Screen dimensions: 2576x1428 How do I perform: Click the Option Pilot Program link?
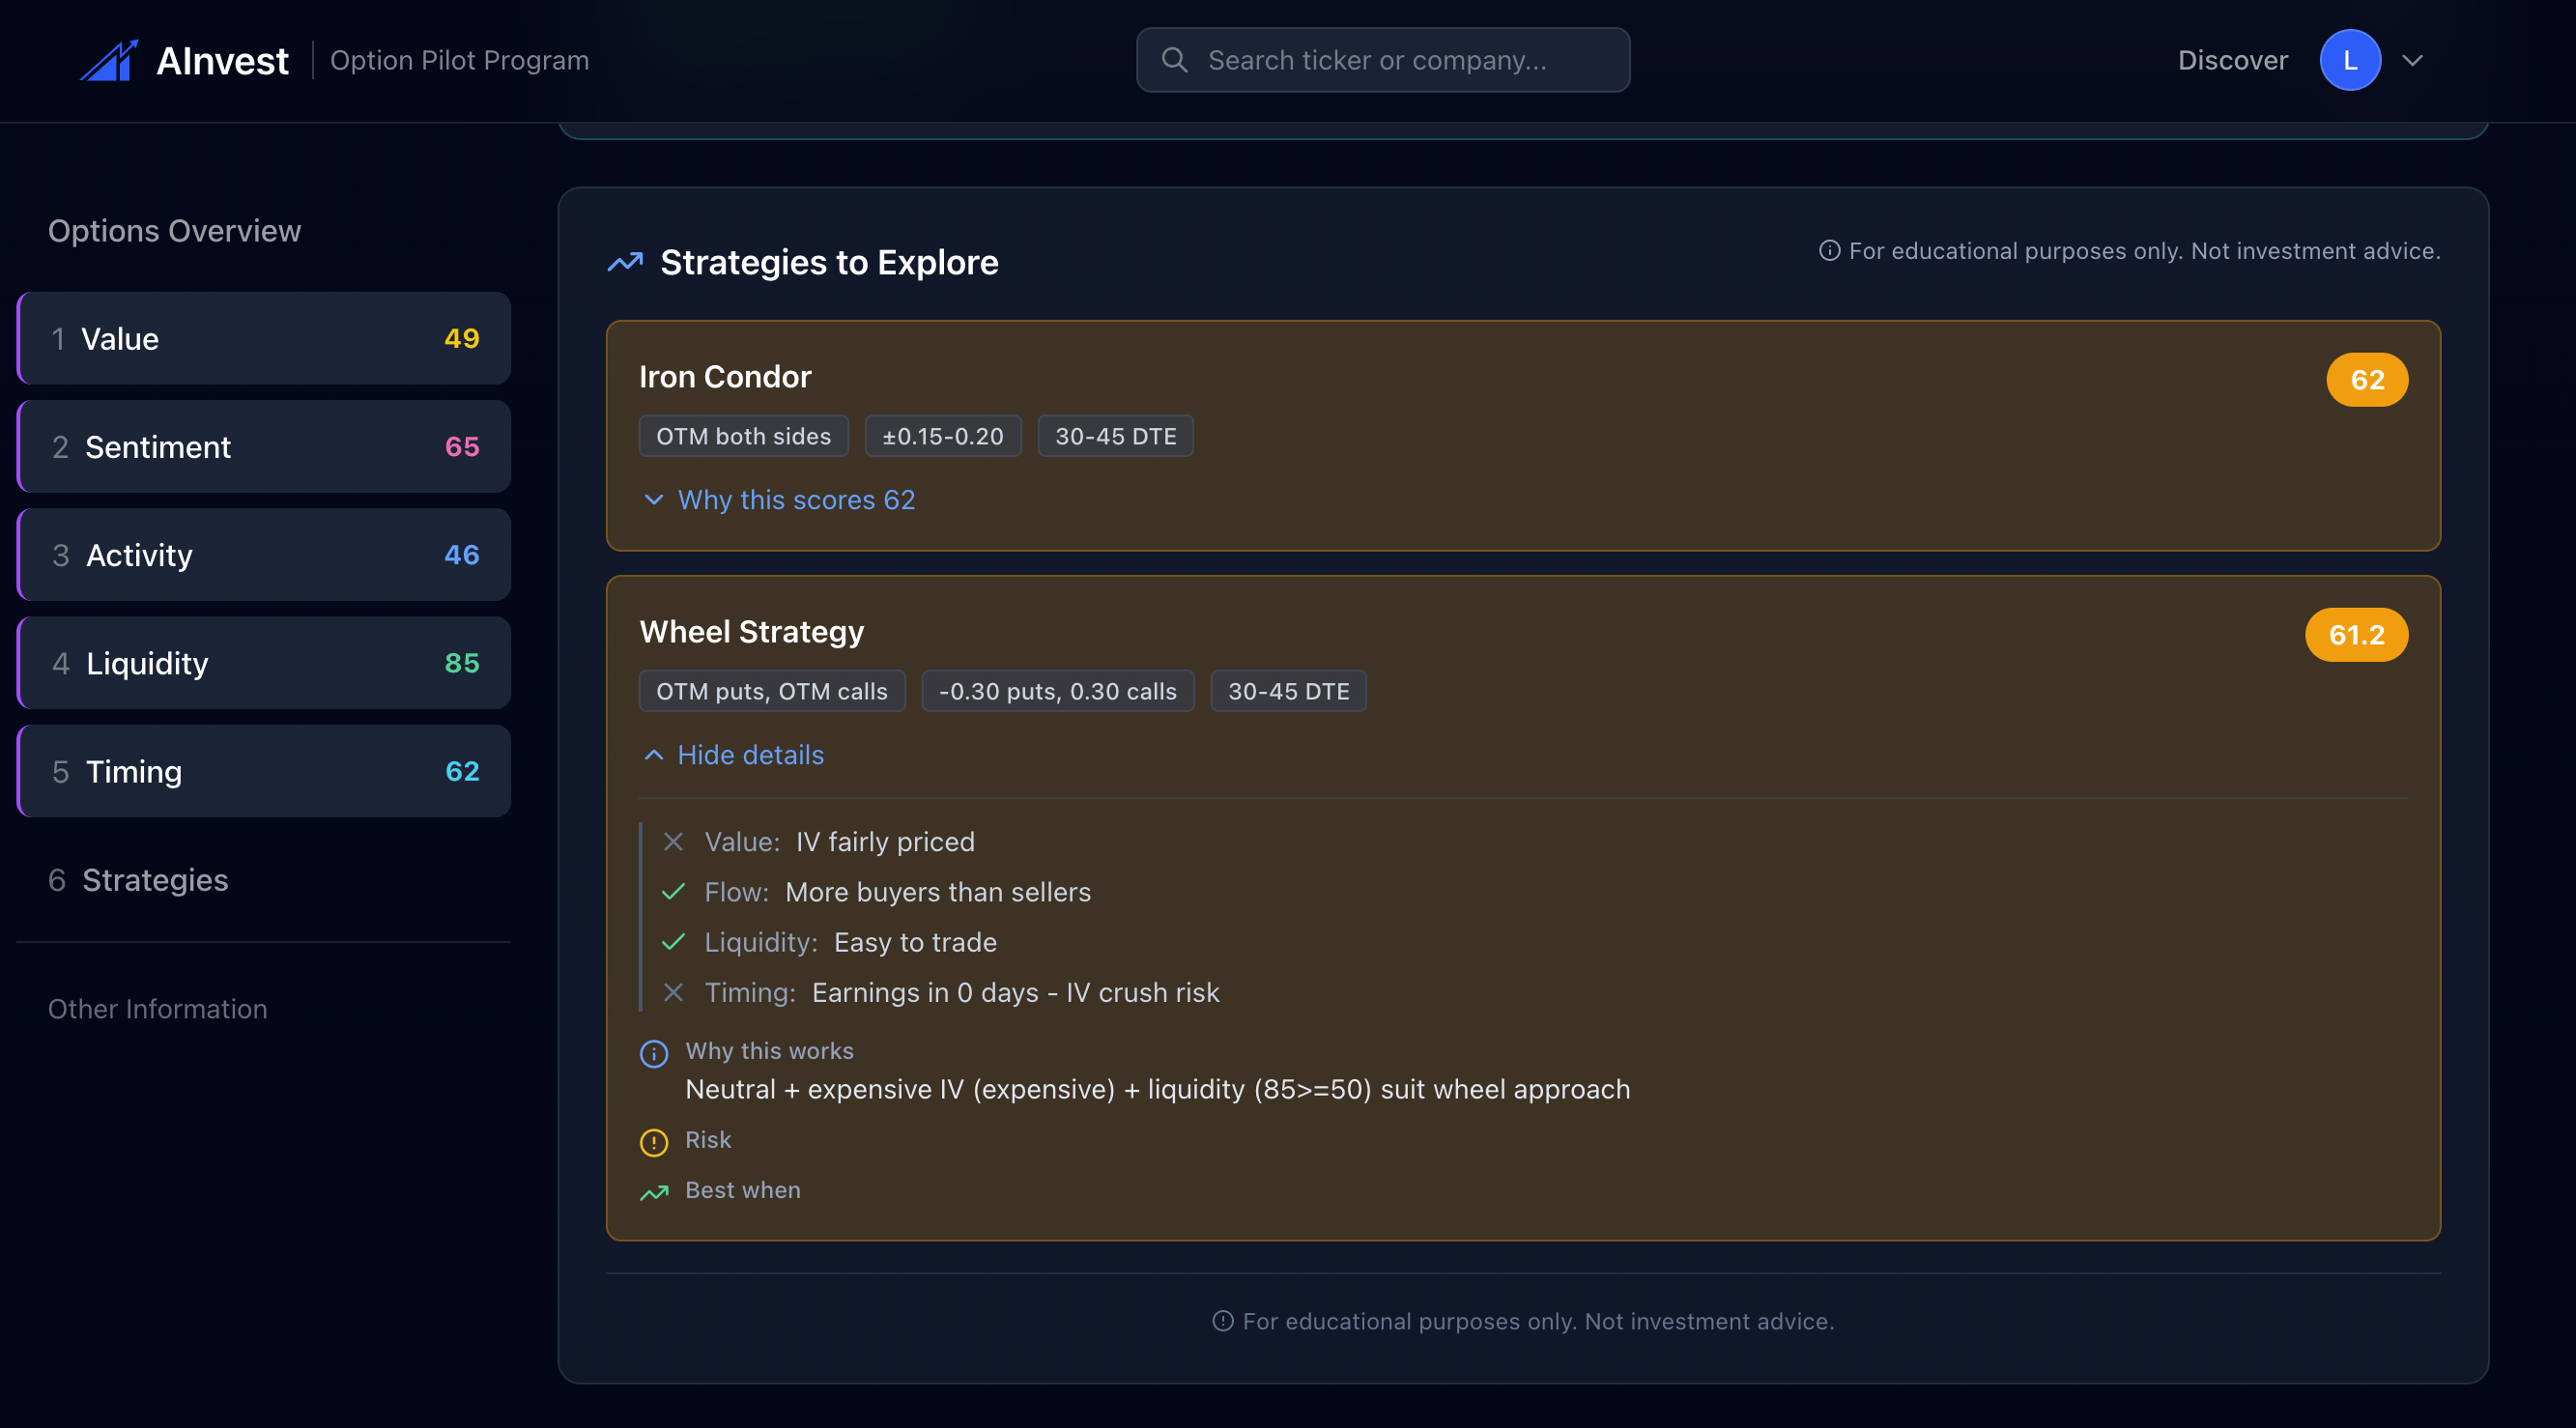[x=459, y=60]
